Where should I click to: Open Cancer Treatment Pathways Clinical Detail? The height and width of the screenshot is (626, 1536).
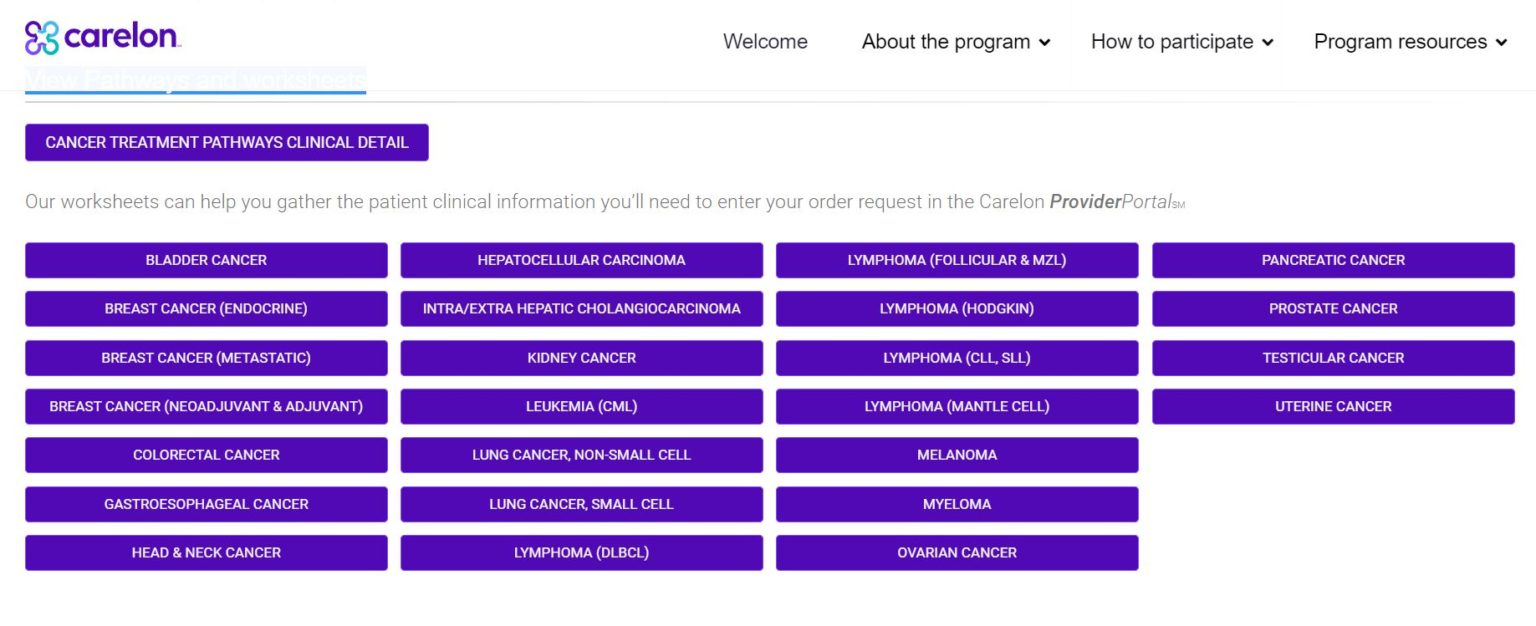(x=227, y=142)
